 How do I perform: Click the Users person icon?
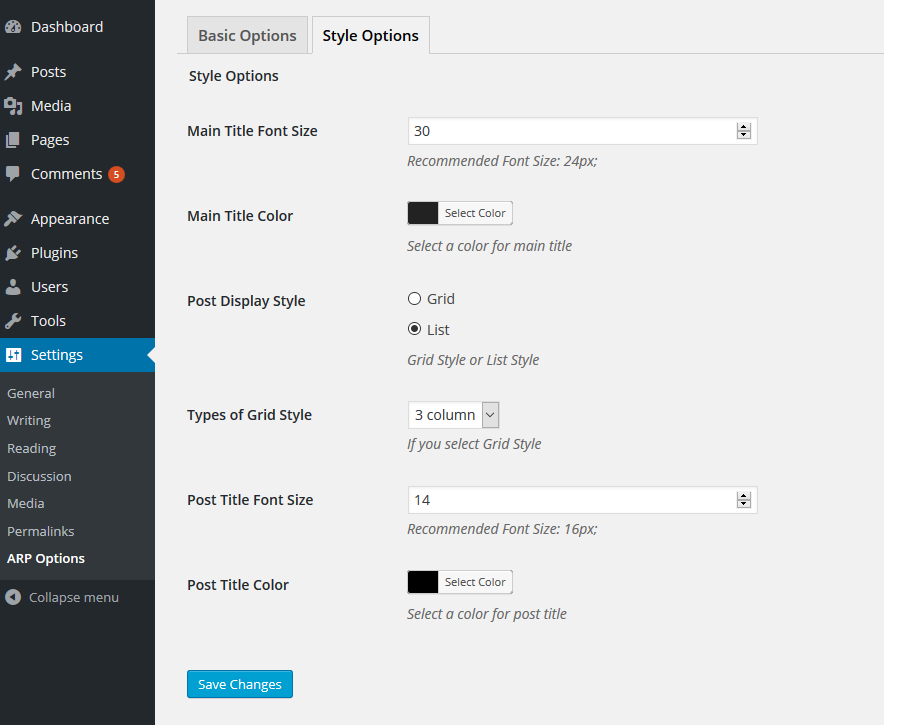click(x=13, y=287)
